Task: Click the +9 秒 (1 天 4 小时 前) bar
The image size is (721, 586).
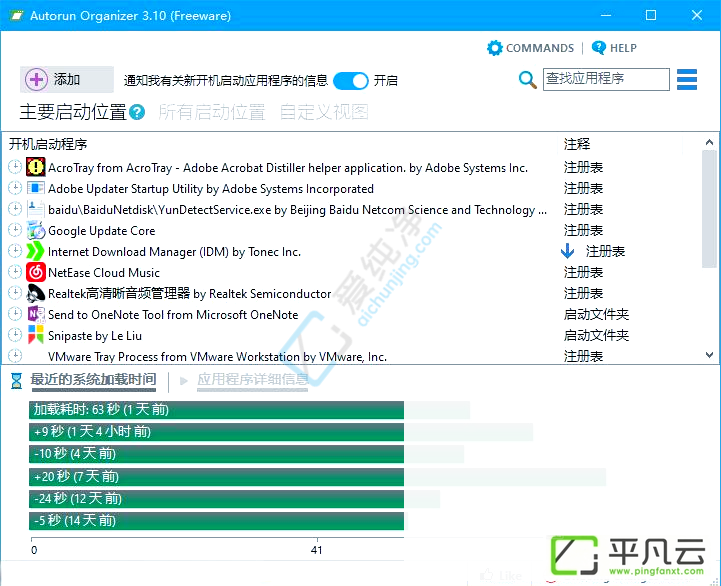Action: [x=216, y=432]
